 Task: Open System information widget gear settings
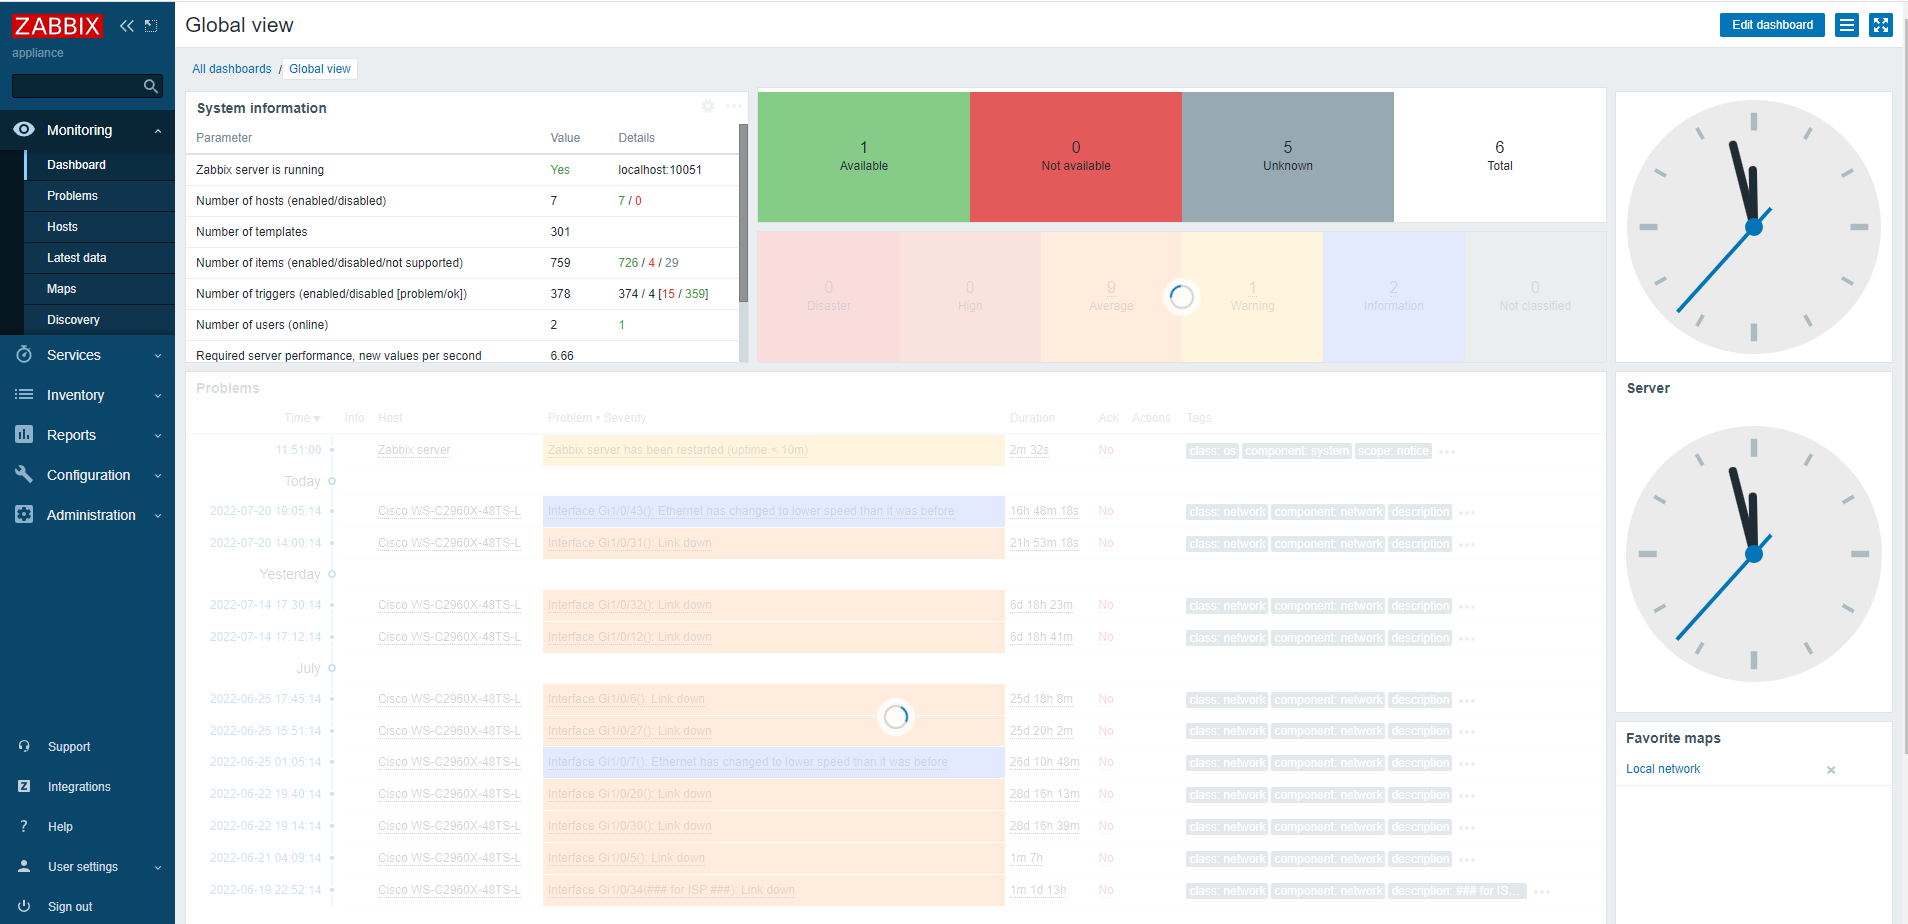pos(708,106)
